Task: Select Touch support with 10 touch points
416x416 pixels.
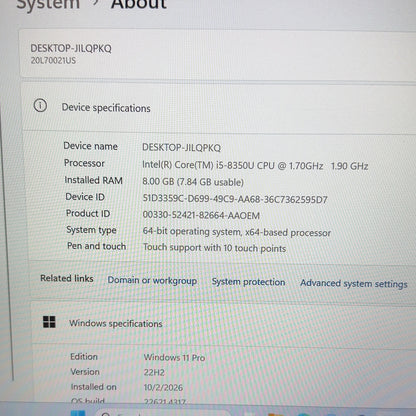Action: point(214,248)
